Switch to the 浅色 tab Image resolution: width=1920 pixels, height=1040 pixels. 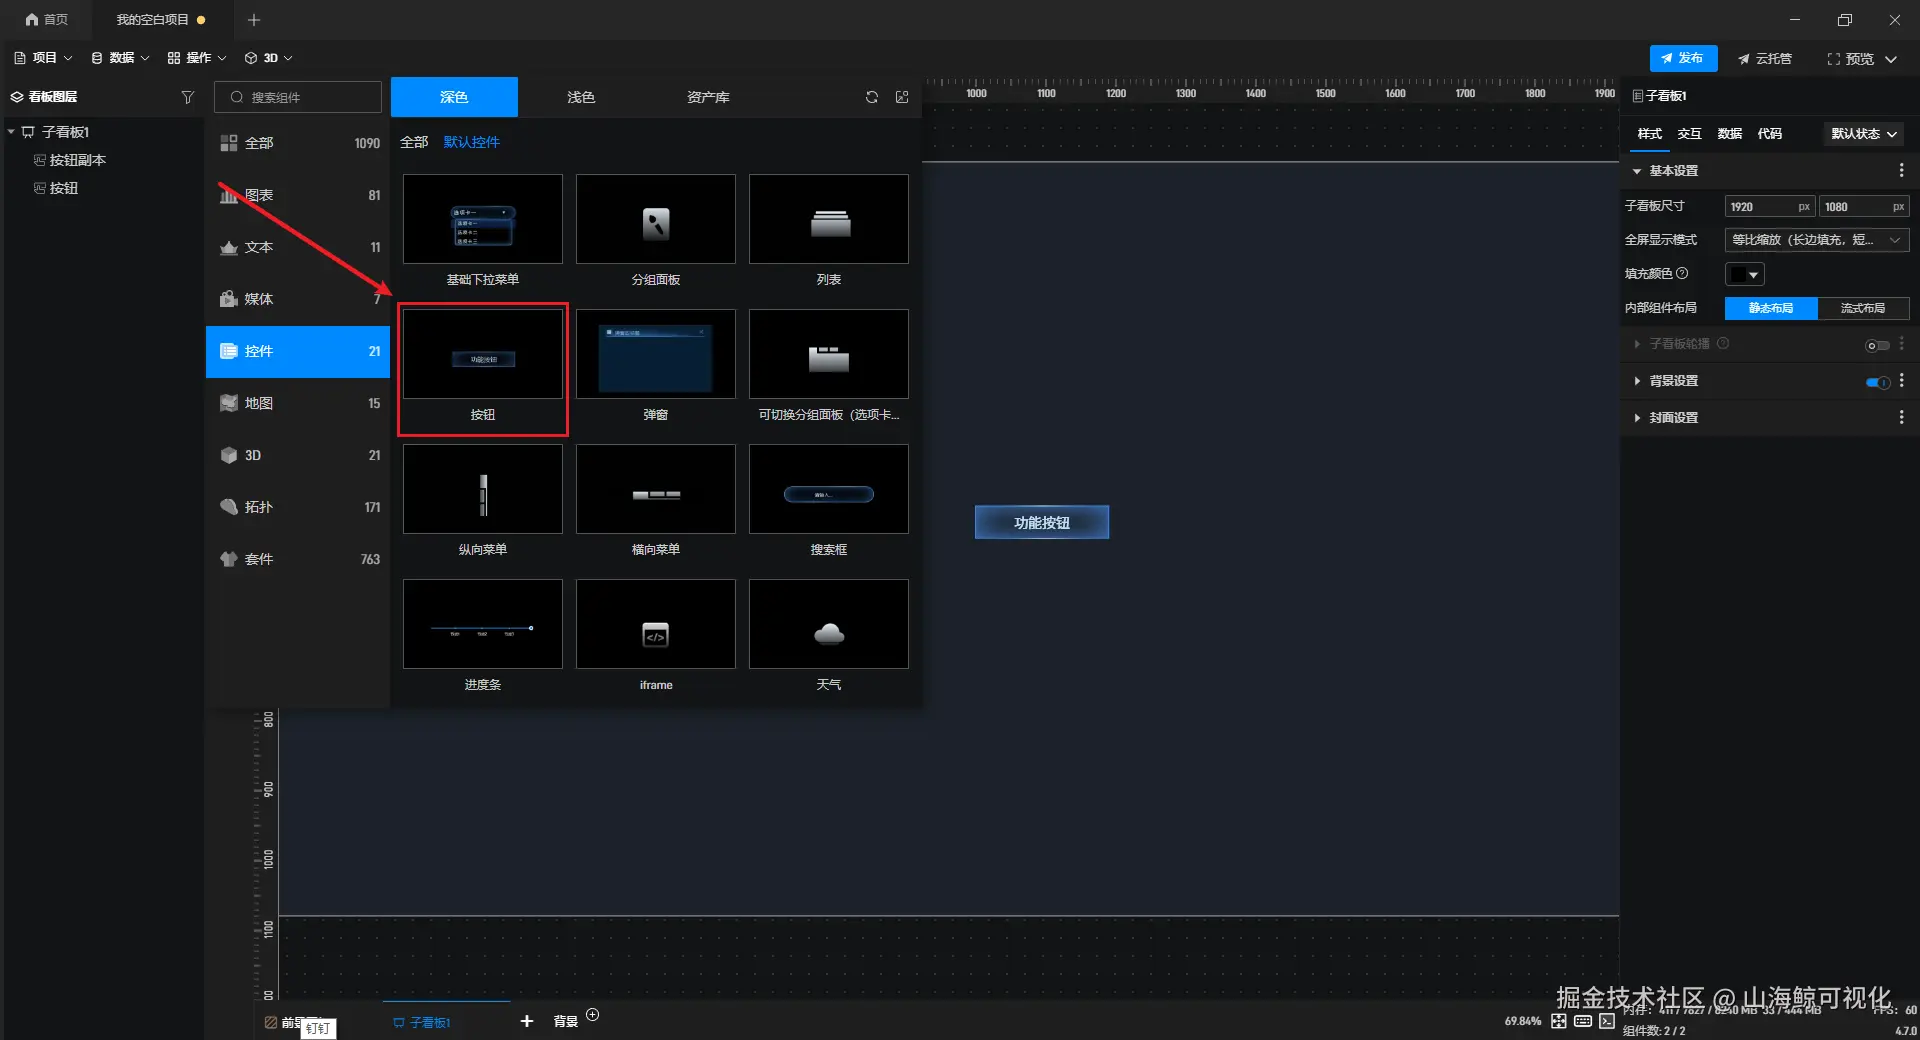[581, 97]
